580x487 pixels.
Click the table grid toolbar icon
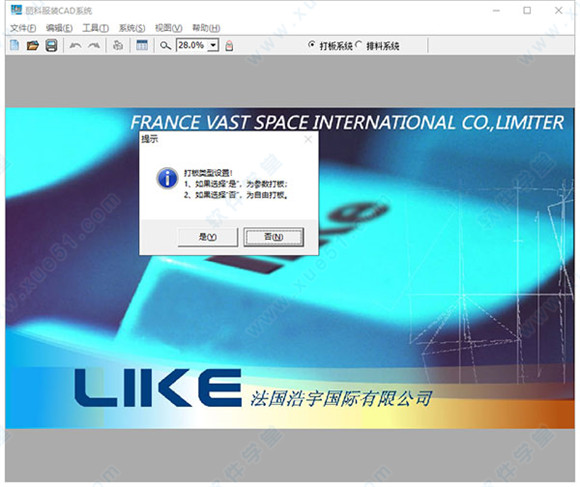click(142, 45)
